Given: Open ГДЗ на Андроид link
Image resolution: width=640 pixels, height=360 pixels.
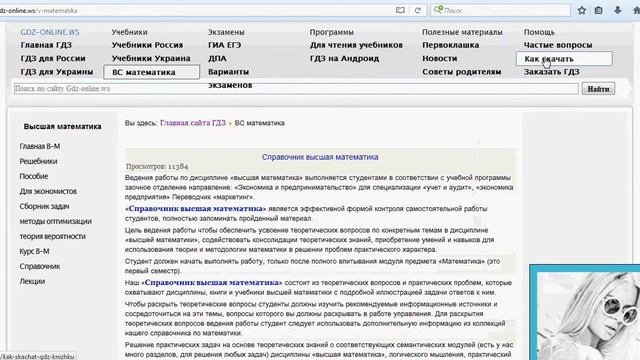Looking at the screenshot, I should (x=344, y=58).
